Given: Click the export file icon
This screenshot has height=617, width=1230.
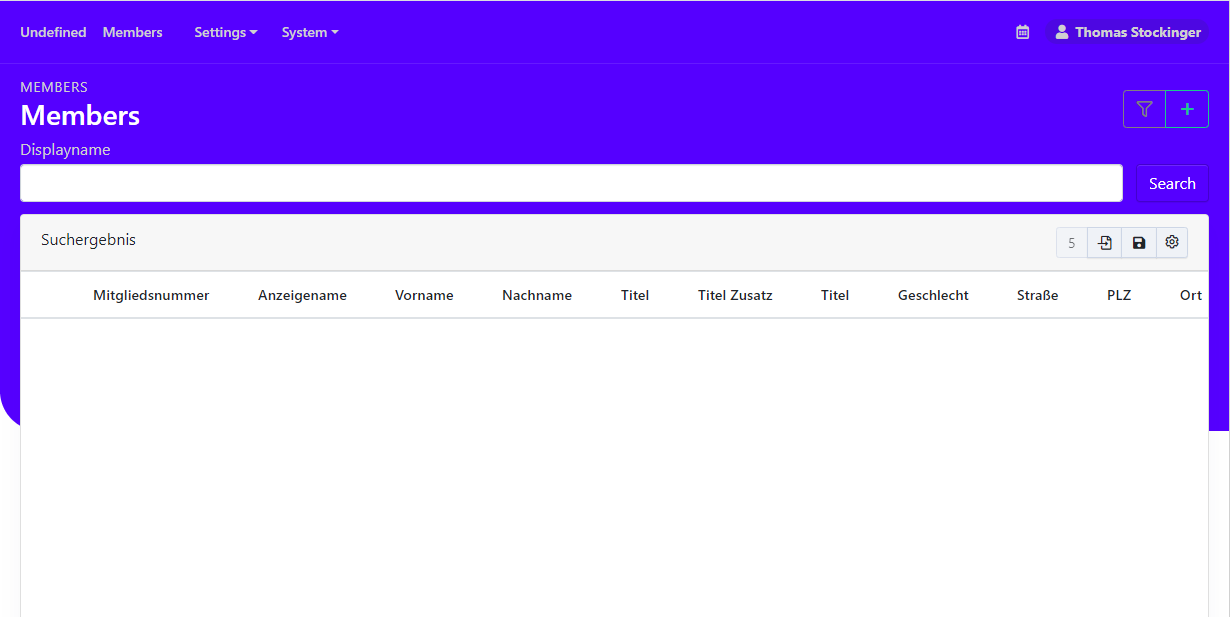Looking at the screenshot, I should pyautogui.click(x=1104, y=242).
